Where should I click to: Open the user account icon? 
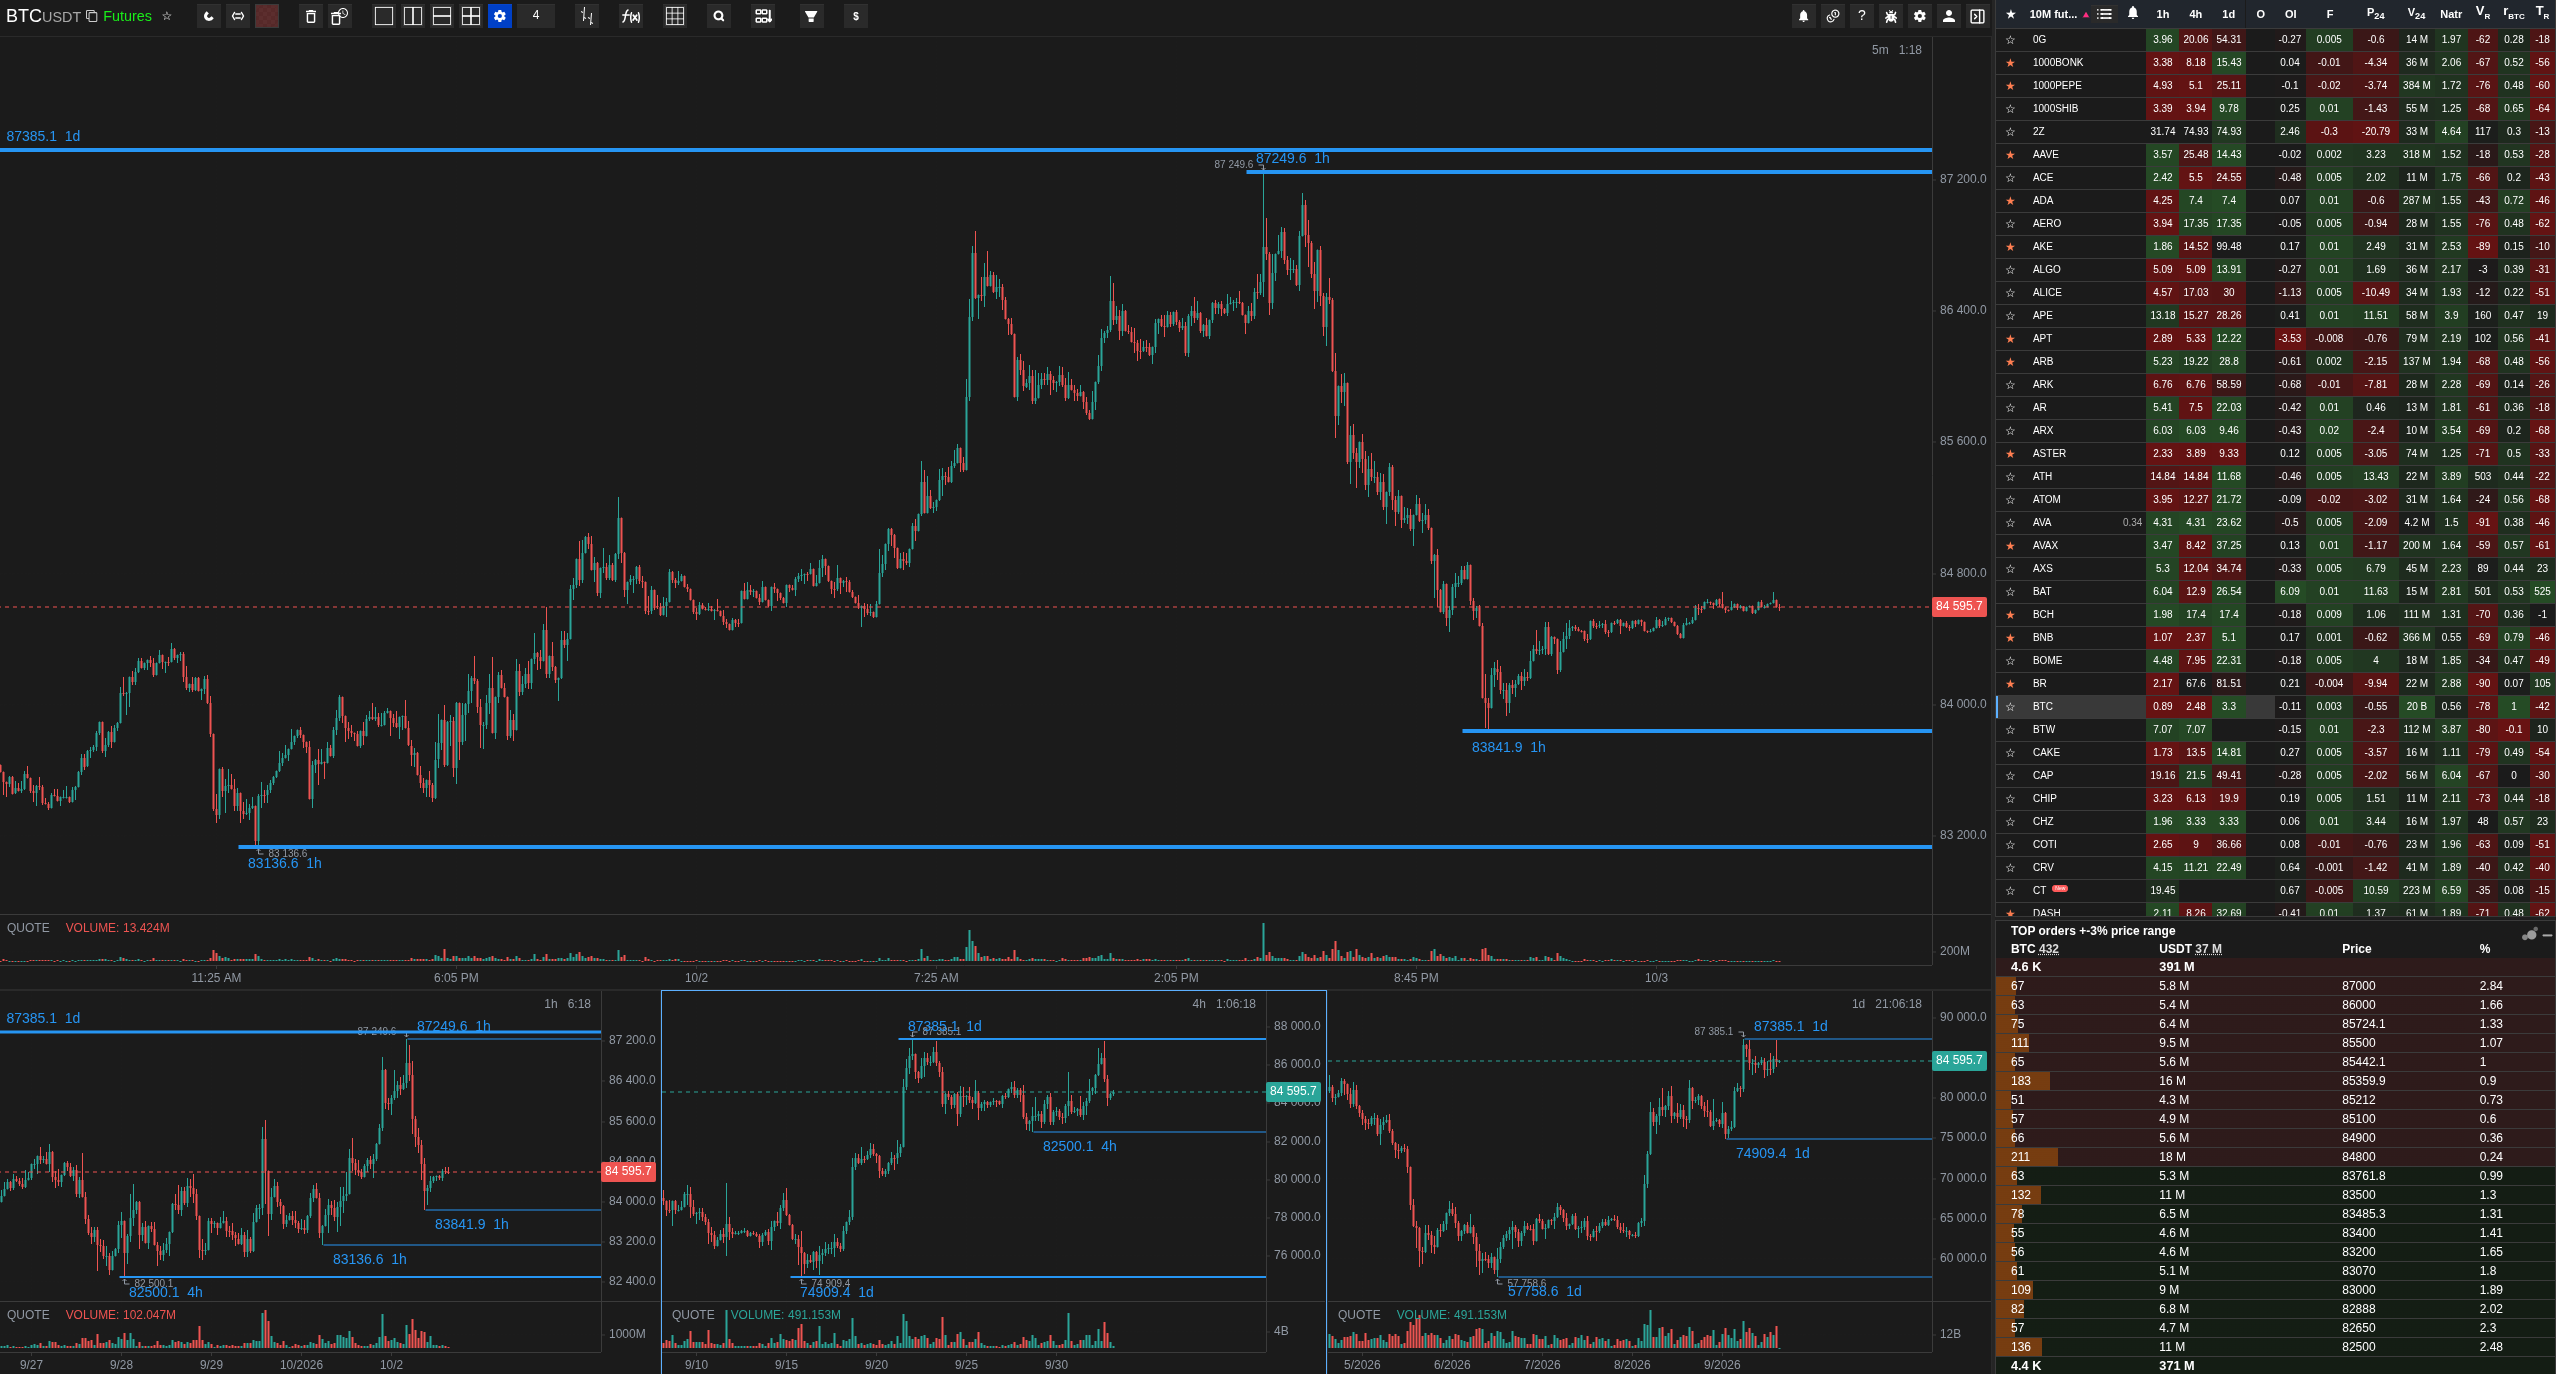(1949, 16)
